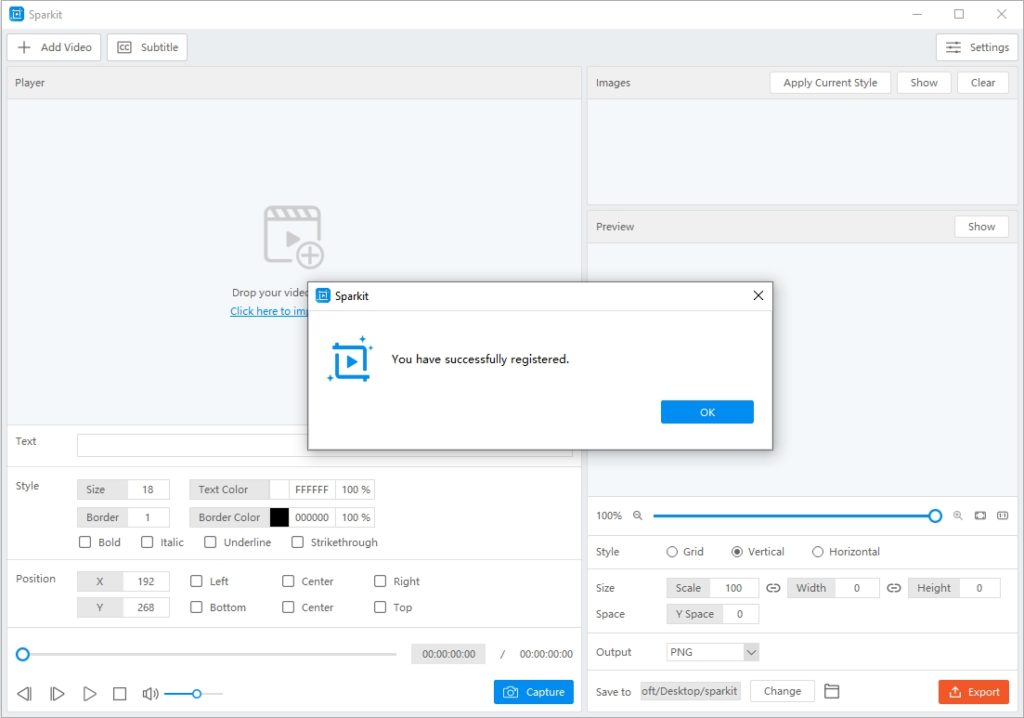The height and width of the screenshot is (718, 1024).
Task: Open the Subtitle tool
Action: pyautogui.click(x=147, y=47)
